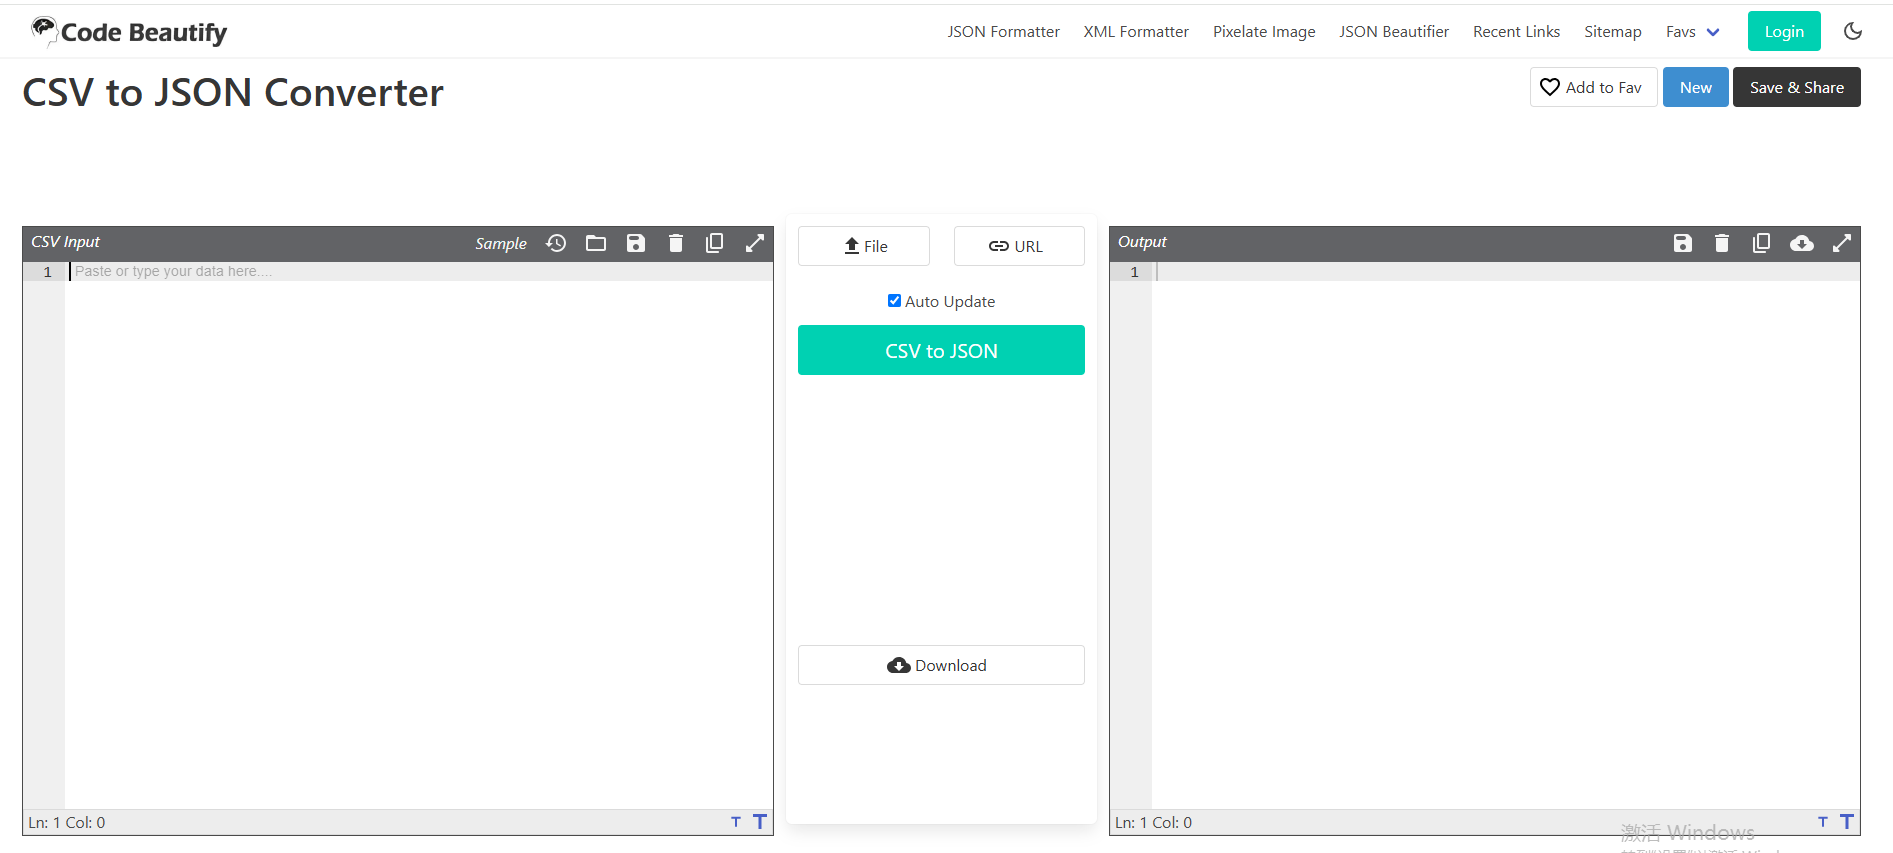Open JSON Beautifier link
1893x853 pixels.
coord(1394,32)
